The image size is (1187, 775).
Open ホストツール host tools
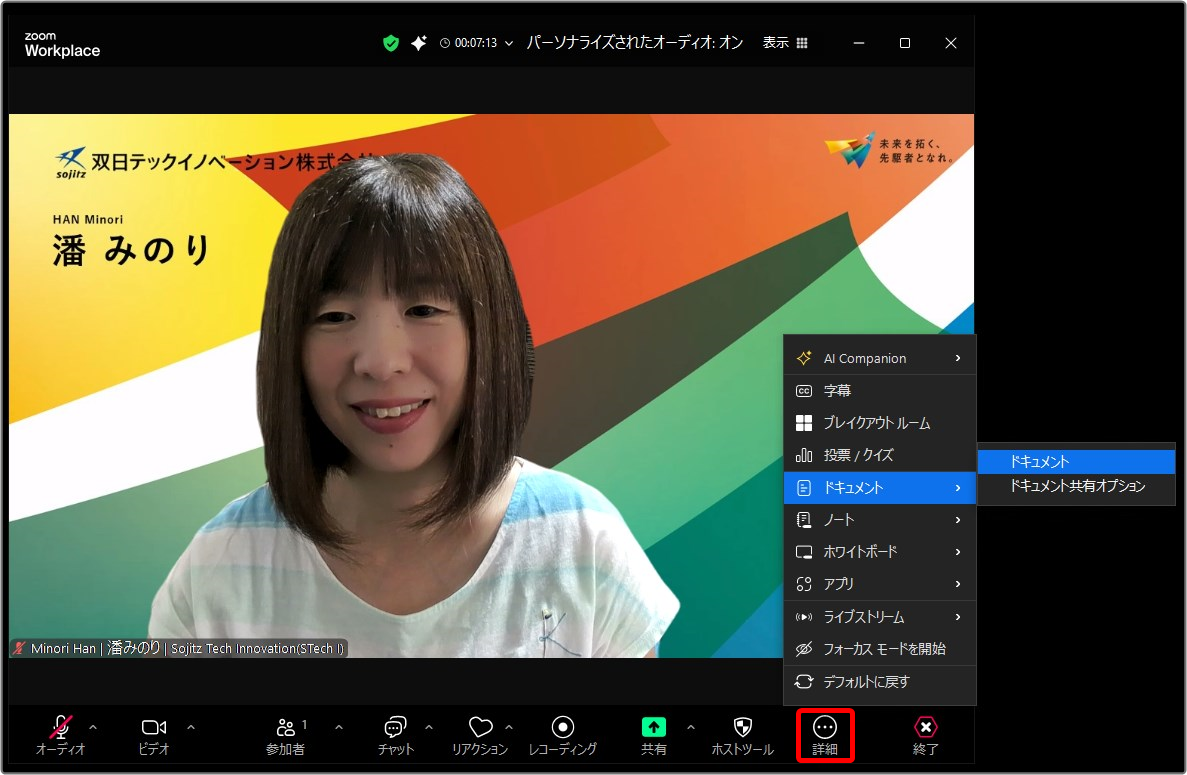pyautogui.click(x=741, y=735)
